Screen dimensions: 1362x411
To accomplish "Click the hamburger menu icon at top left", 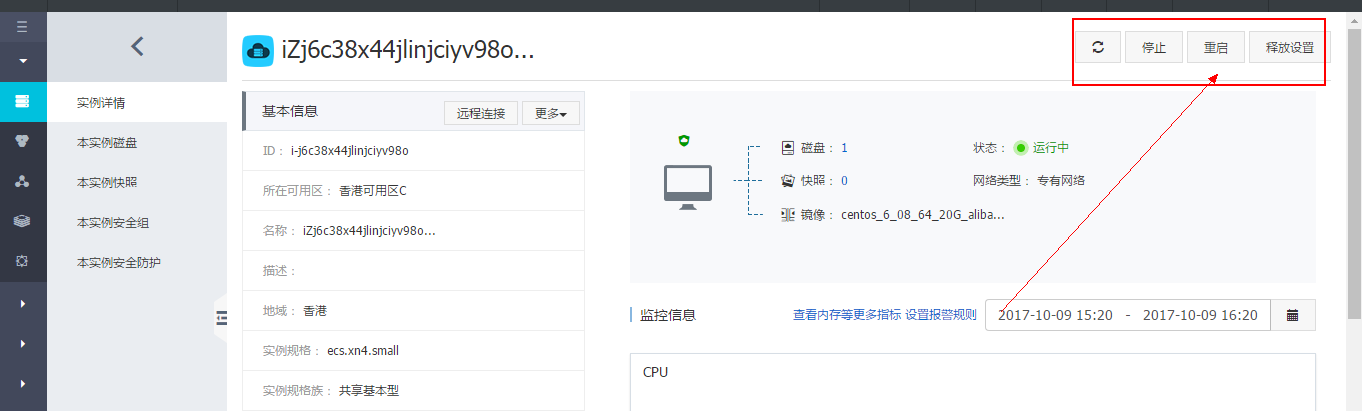I will coord(22,27).
